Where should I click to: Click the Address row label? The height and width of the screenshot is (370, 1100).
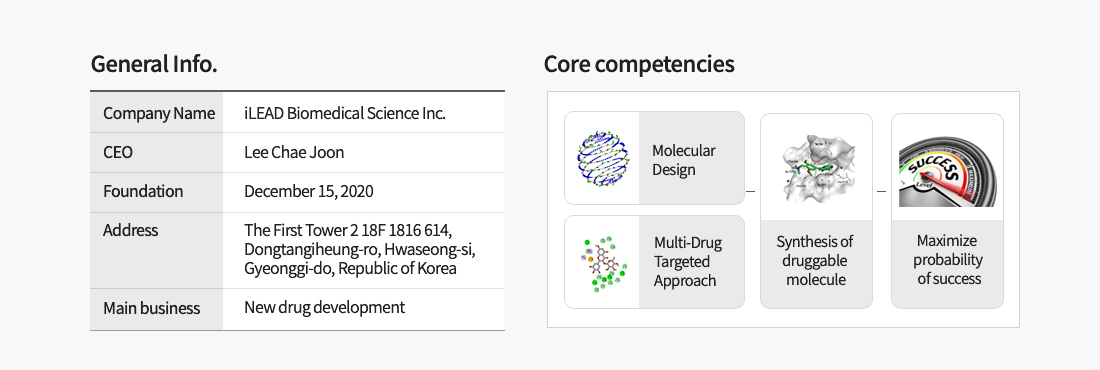pyautogui.click(x=130, y=230)
